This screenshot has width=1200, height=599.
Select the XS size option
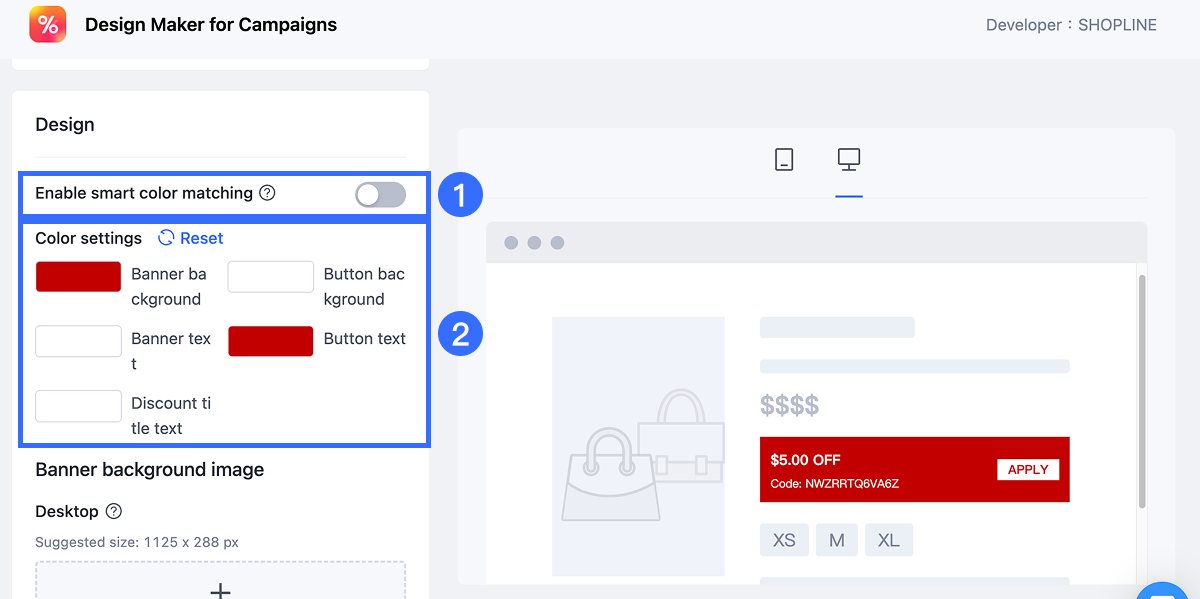784,540
